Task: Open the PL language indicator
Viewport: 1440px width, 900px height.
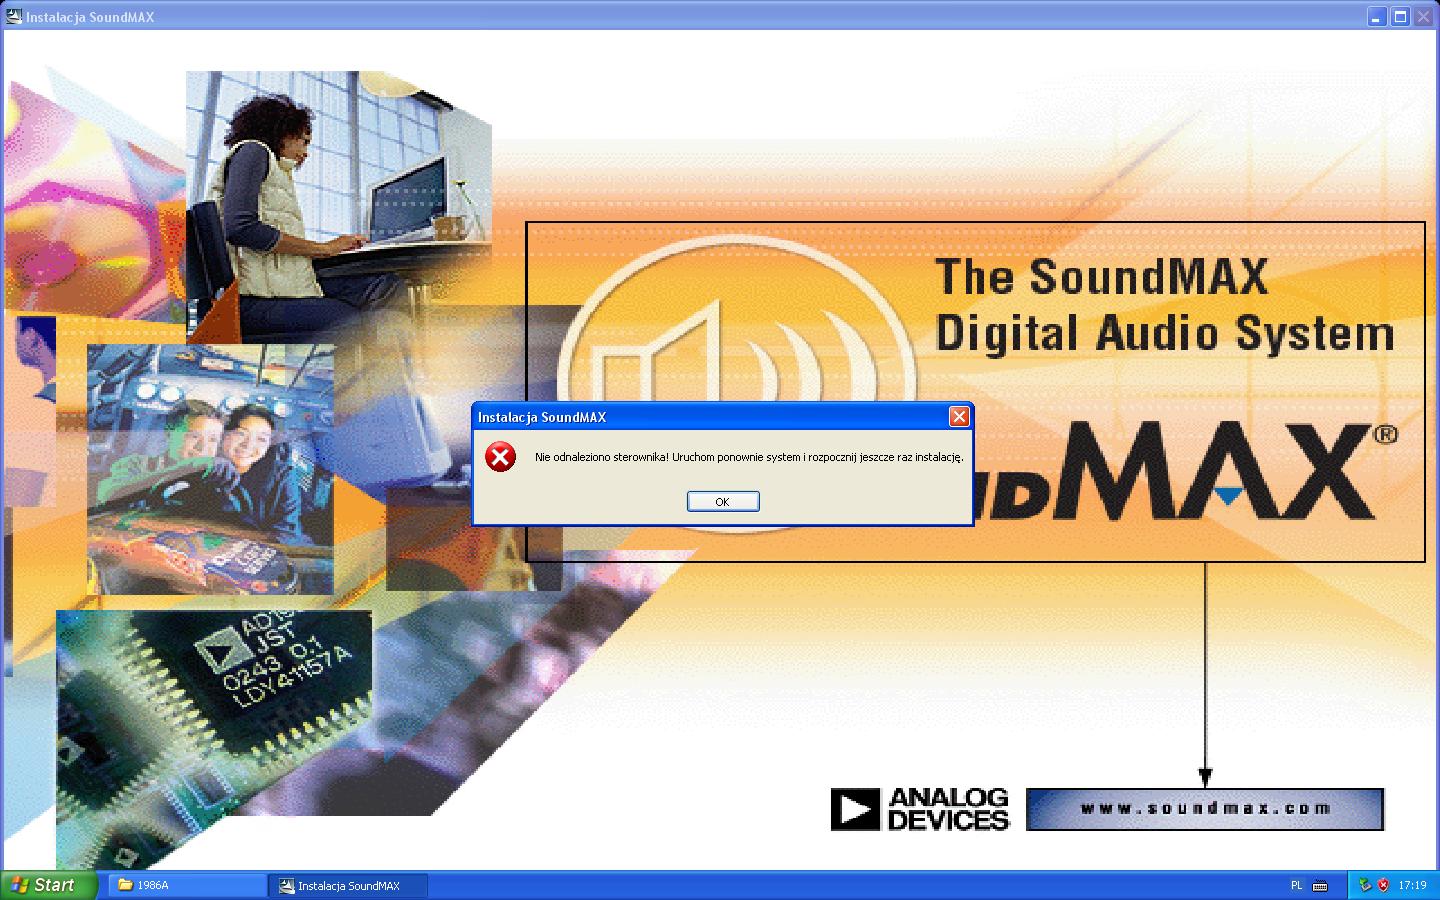Action: (x=1297, y=885)
